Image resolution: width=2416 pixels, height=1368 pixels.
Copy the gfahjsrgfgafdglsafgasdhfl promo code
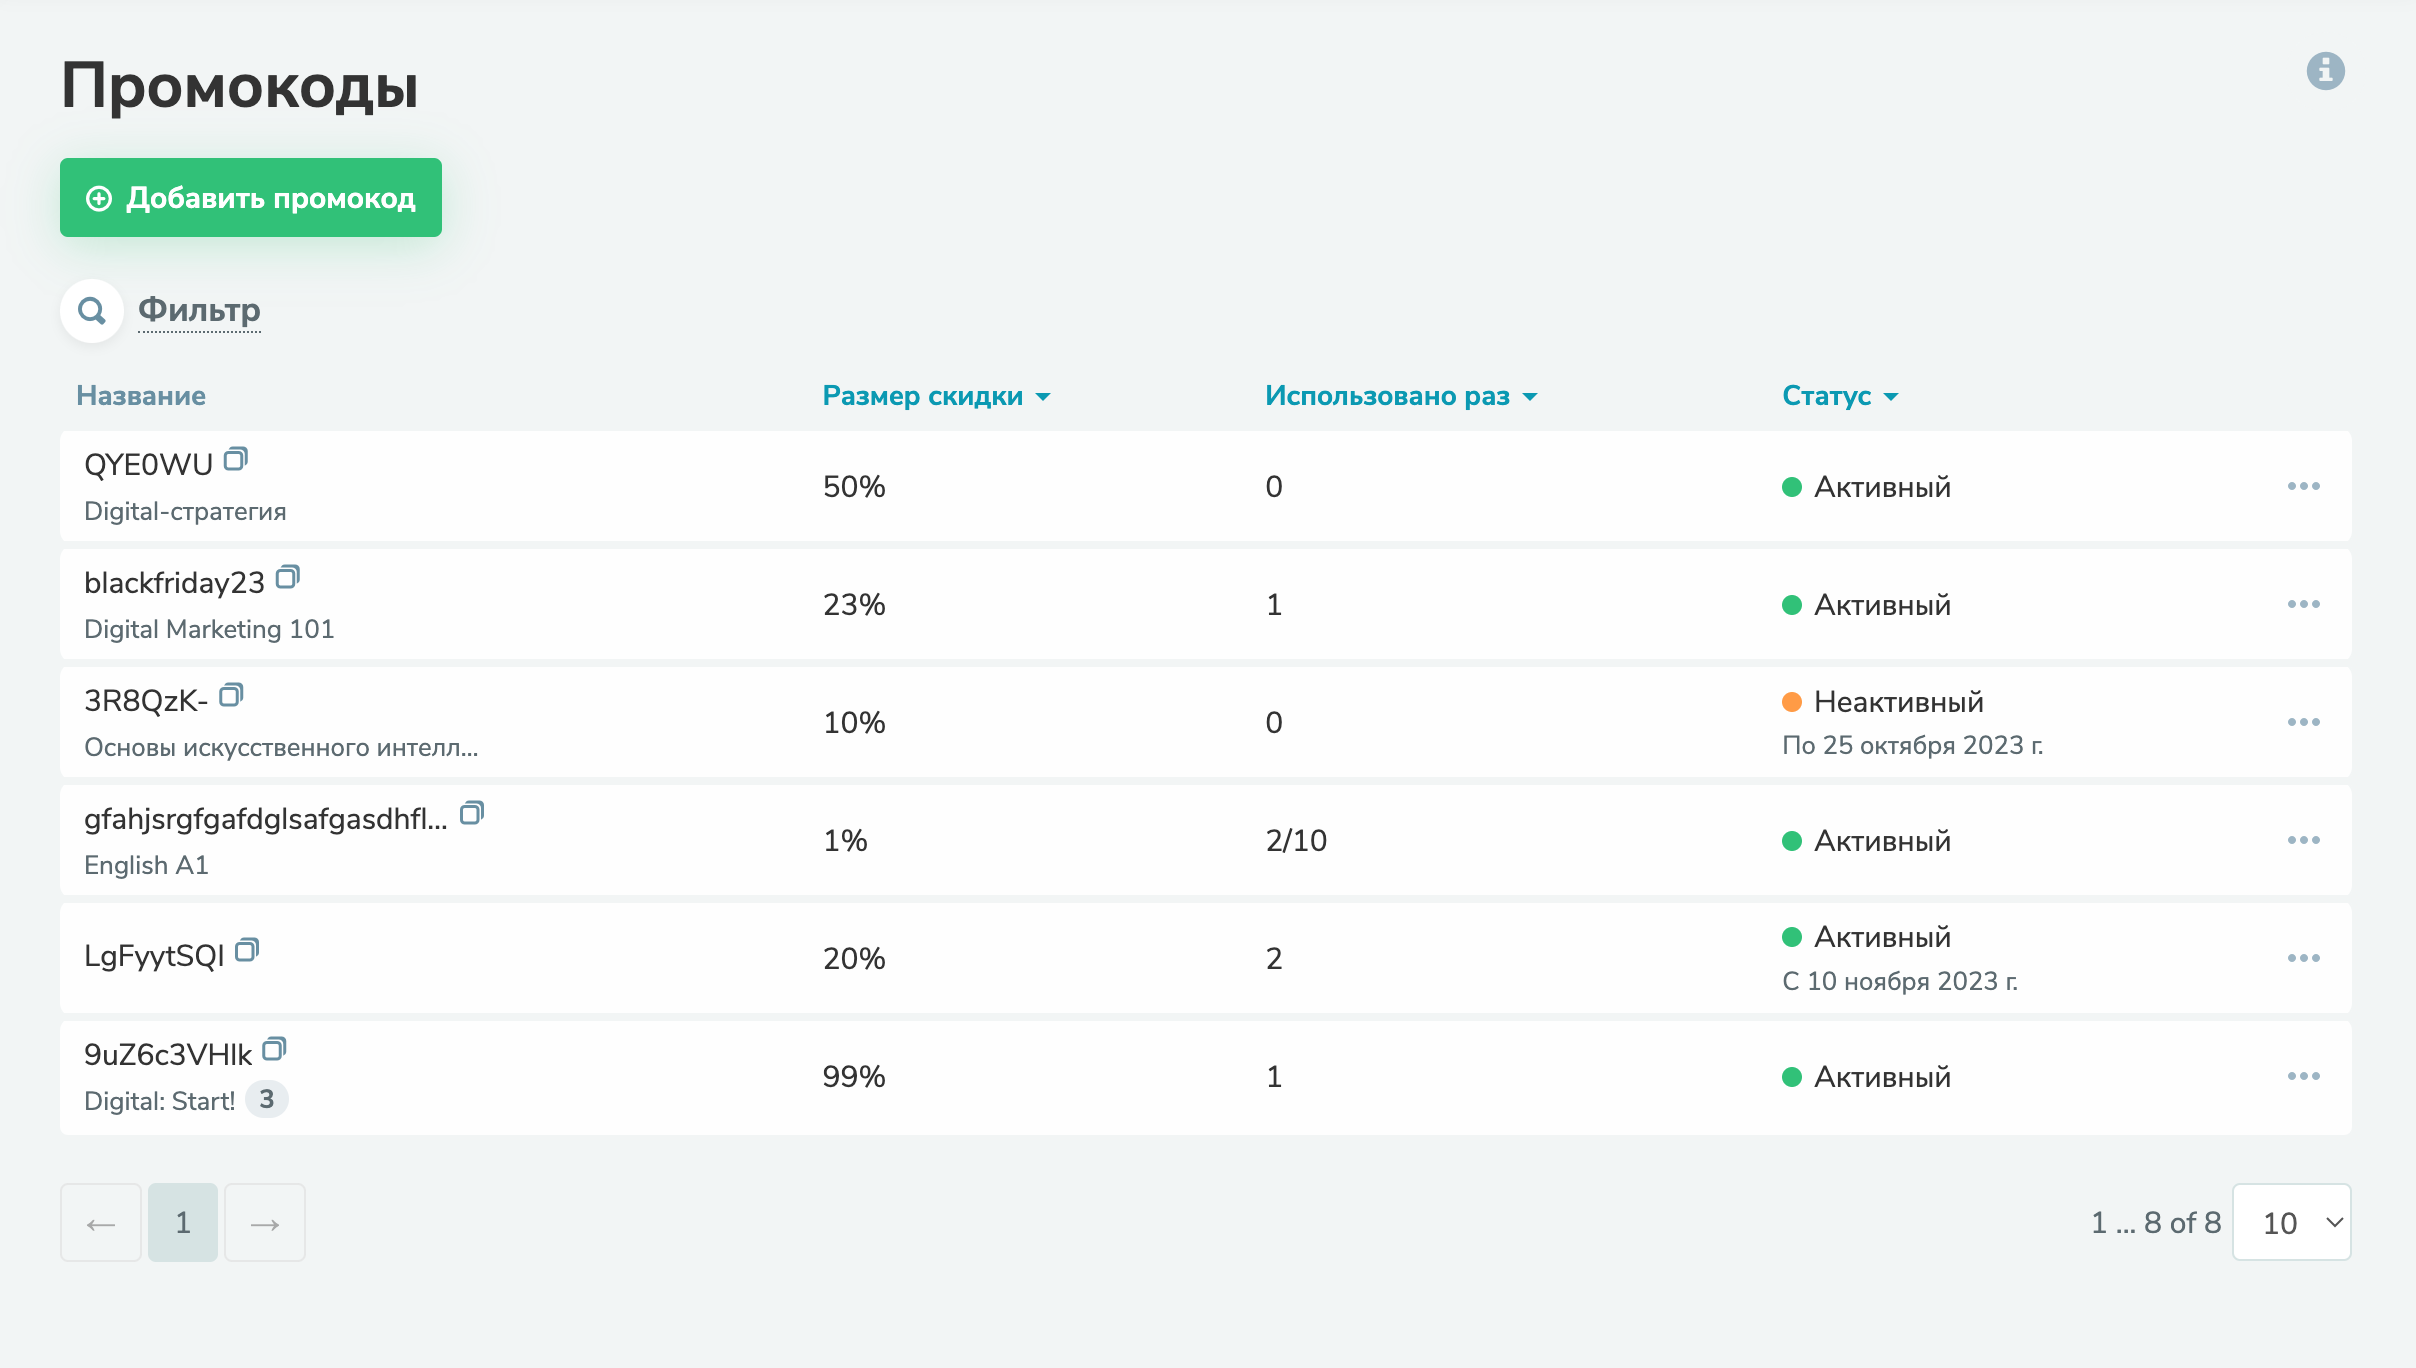point(472,814)
